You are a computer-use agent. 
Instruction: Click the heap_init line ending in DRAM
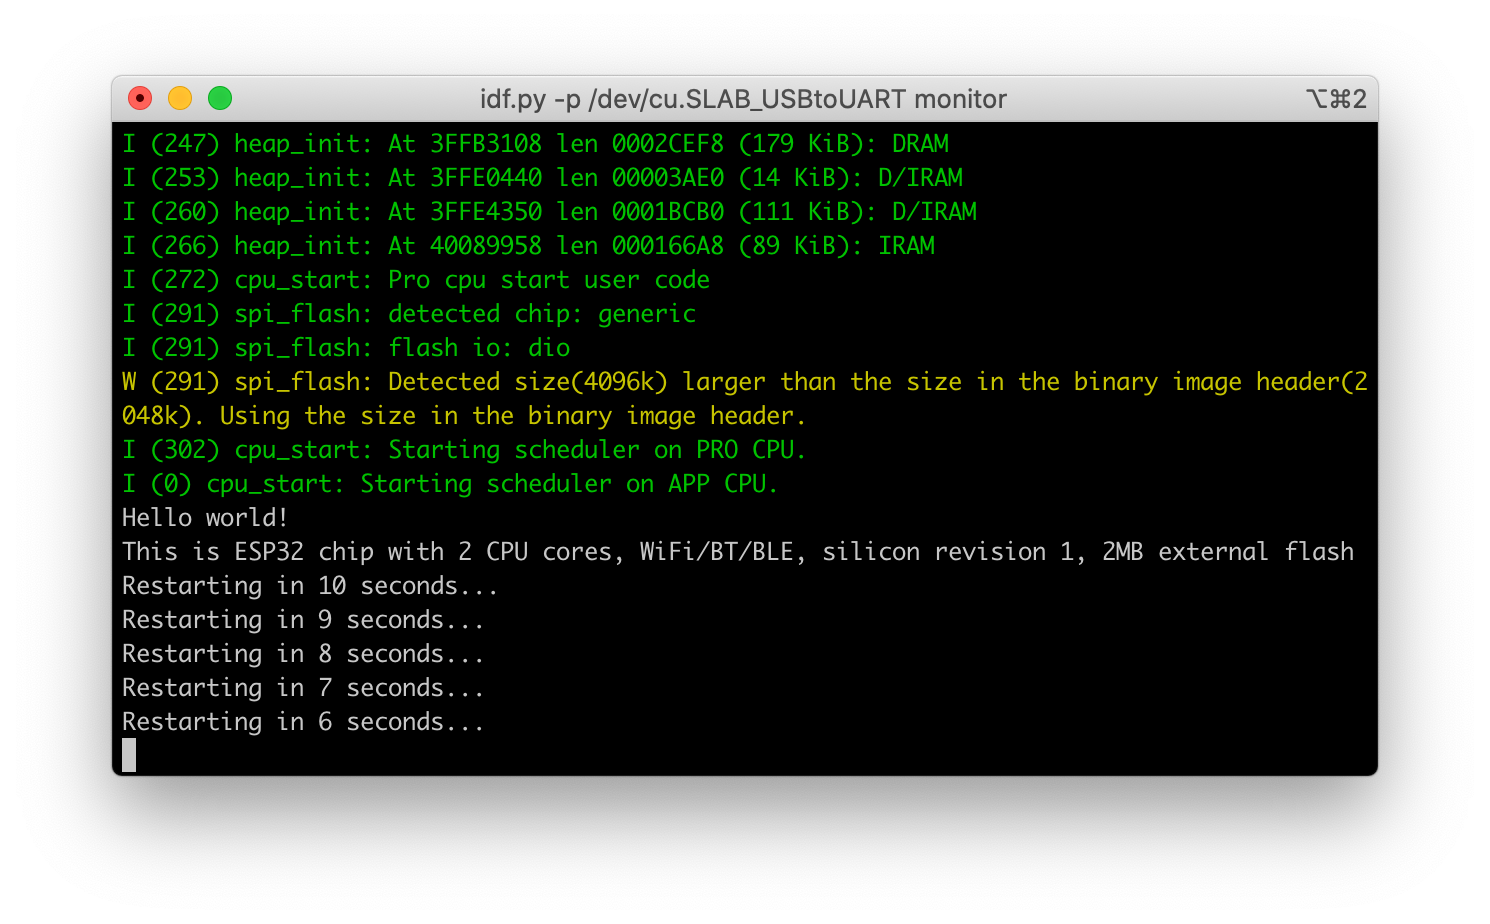click(535, 144)
